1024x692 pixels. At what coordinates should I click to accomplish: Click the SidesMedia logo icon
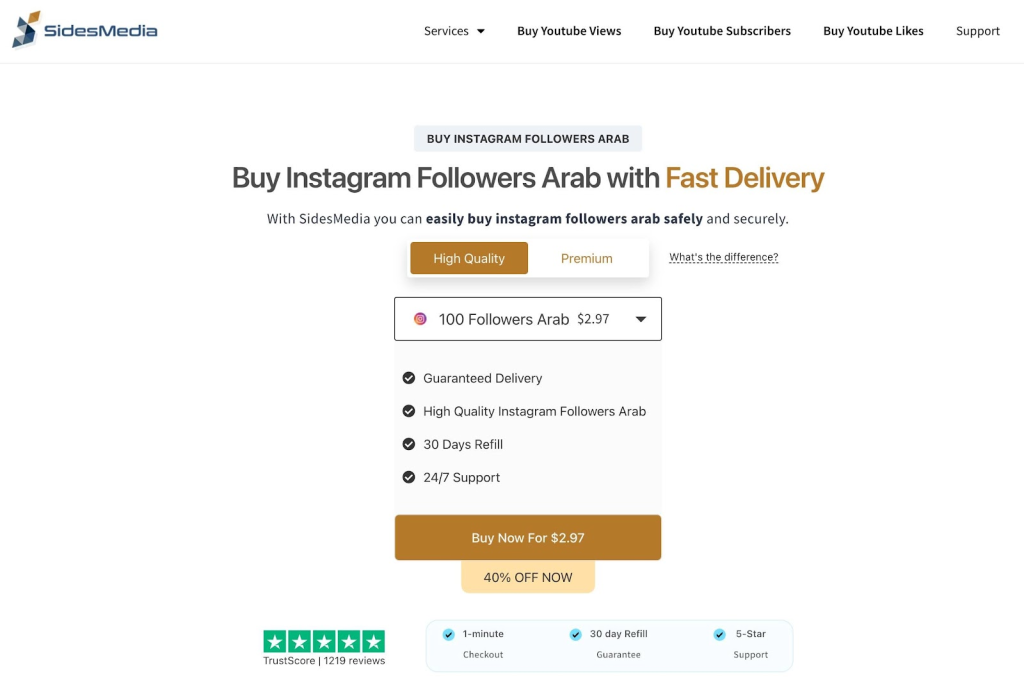[x=27, y=30]
